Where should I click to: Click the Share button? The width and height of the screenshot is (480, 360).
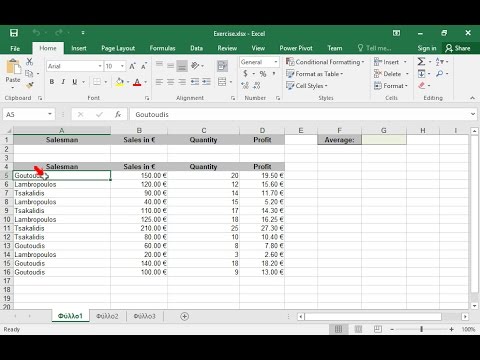[x=458, y=48]
